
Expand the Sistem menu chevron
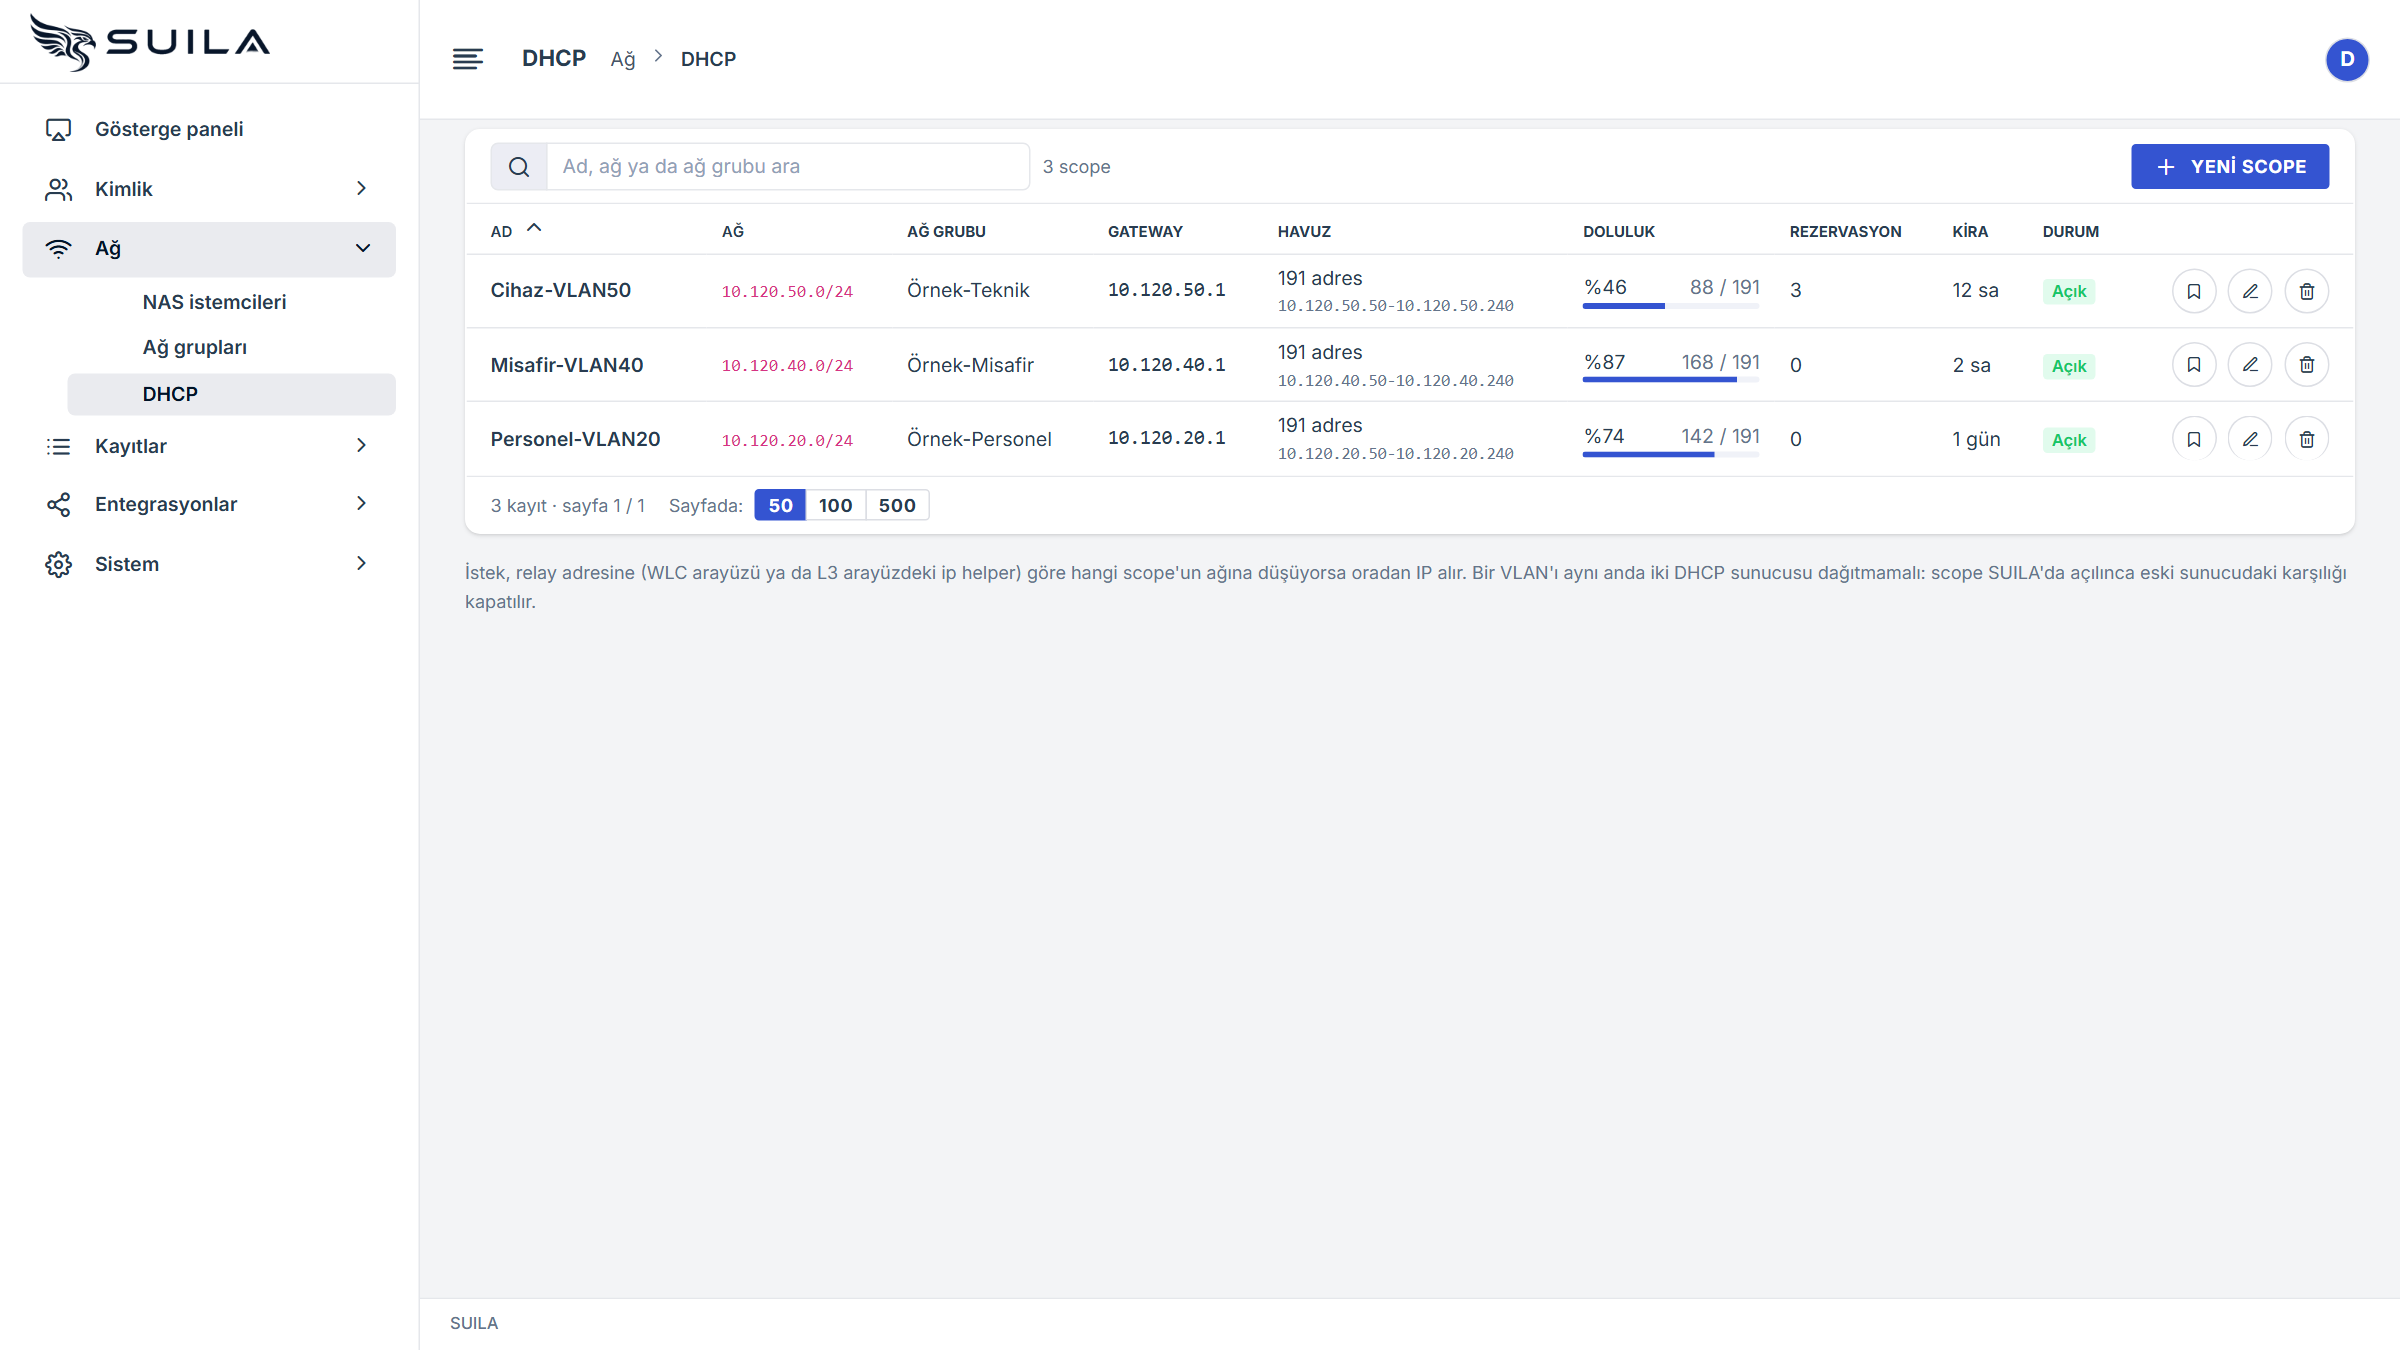362,563
